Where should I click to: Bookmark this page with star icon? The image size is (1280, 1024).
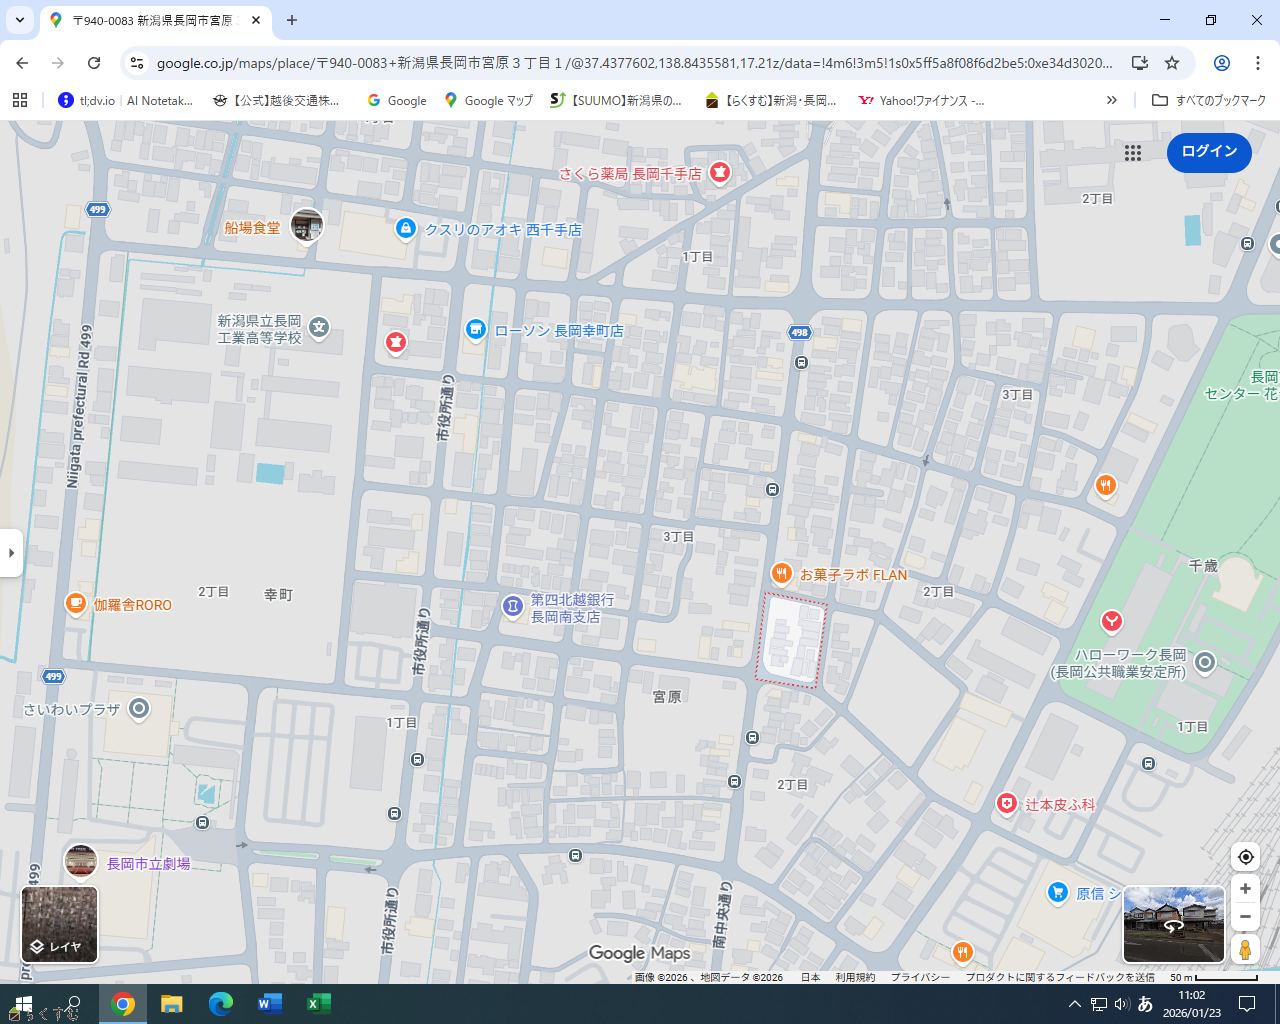[x=1172, y=63]
